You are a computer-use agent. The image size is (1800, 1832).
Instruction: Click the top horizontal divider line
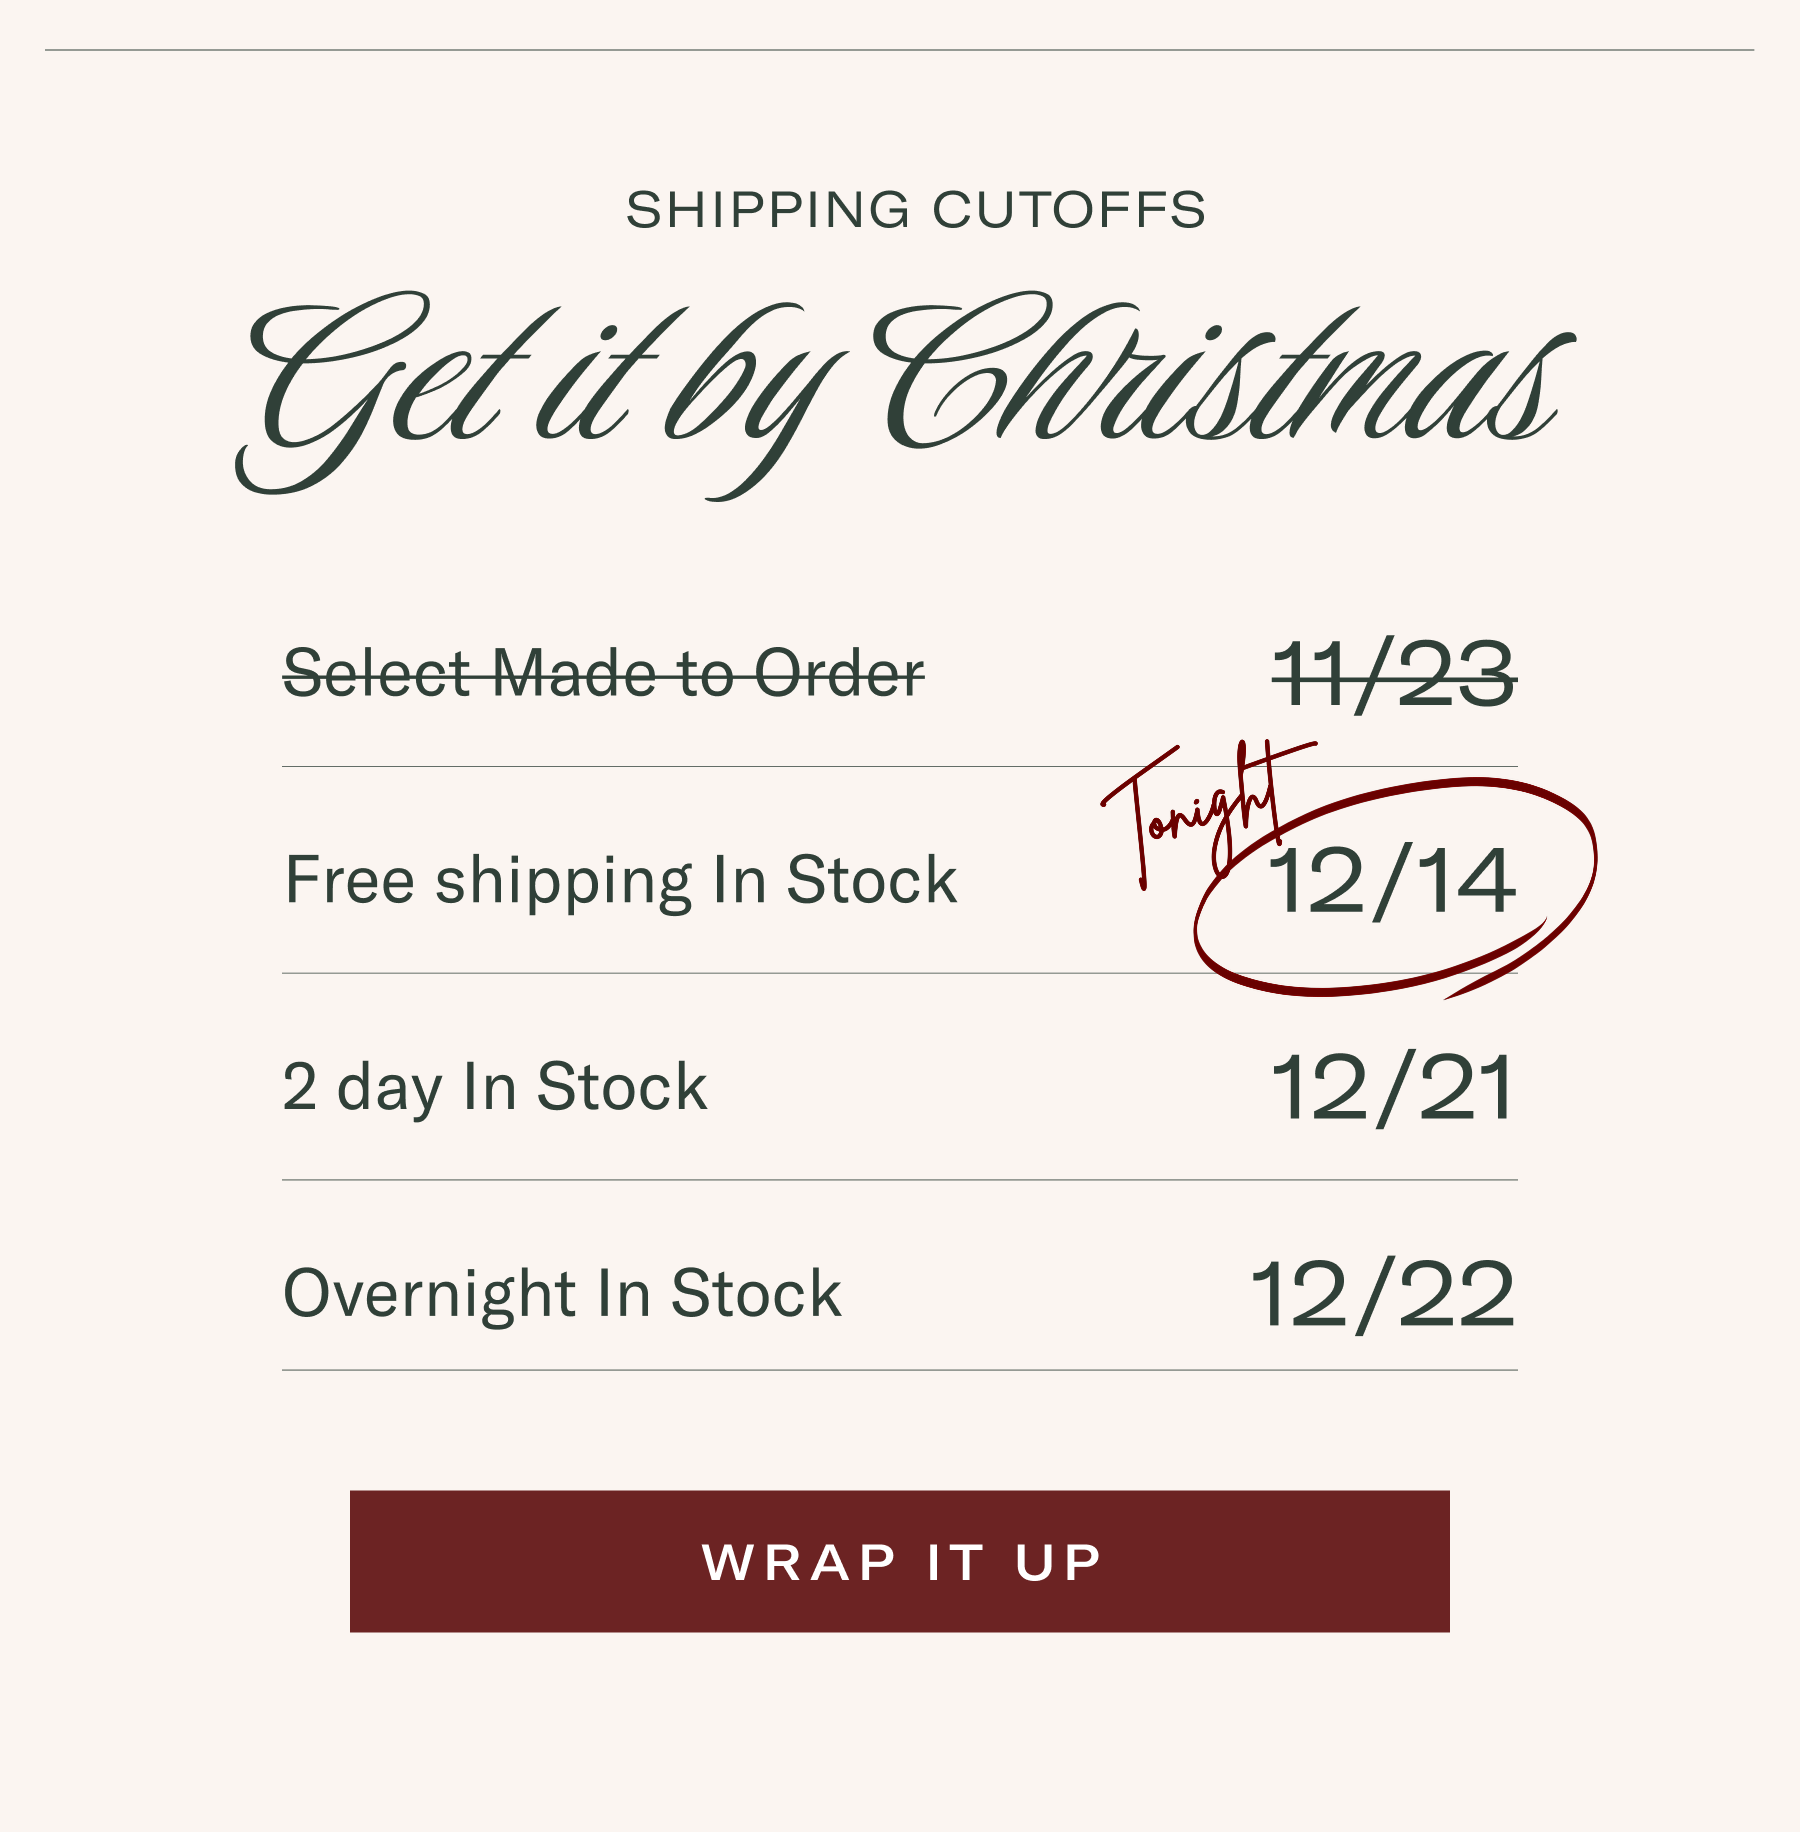pos(899,50)
